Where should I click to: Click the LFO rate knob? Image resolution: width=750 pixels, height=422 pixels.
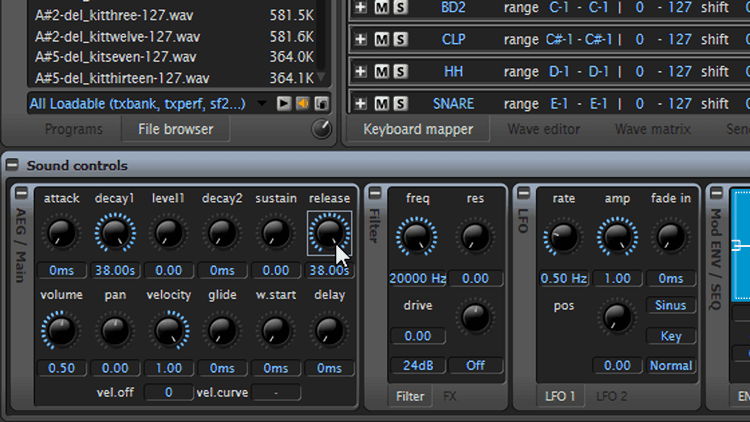pos(563,237)
